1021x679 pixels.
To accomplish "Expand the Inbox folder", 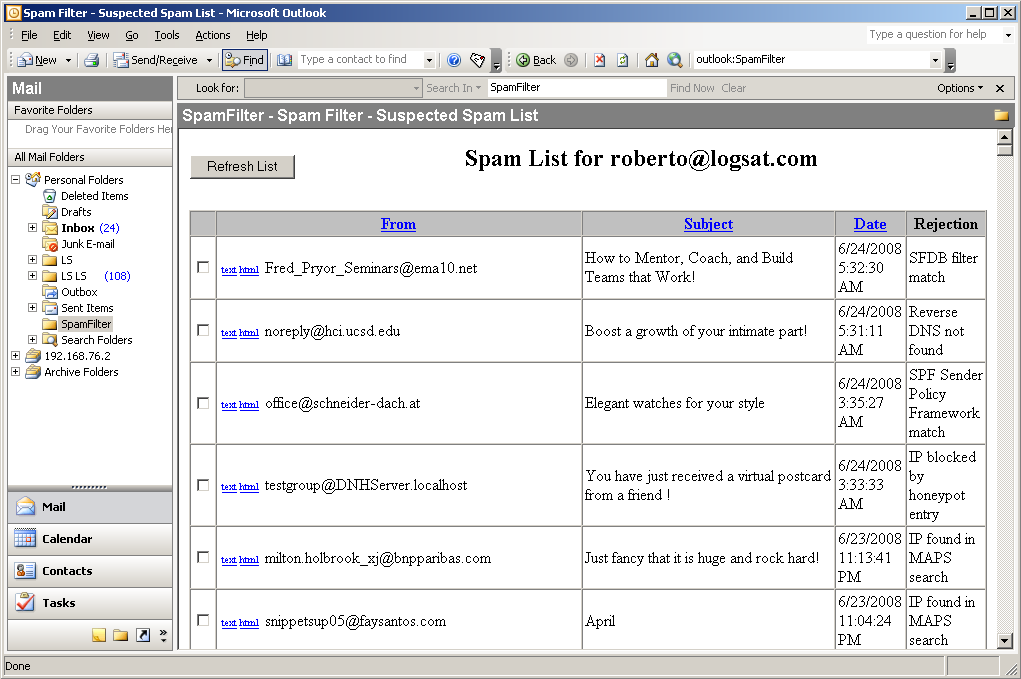I will click(x=32, y=227).
